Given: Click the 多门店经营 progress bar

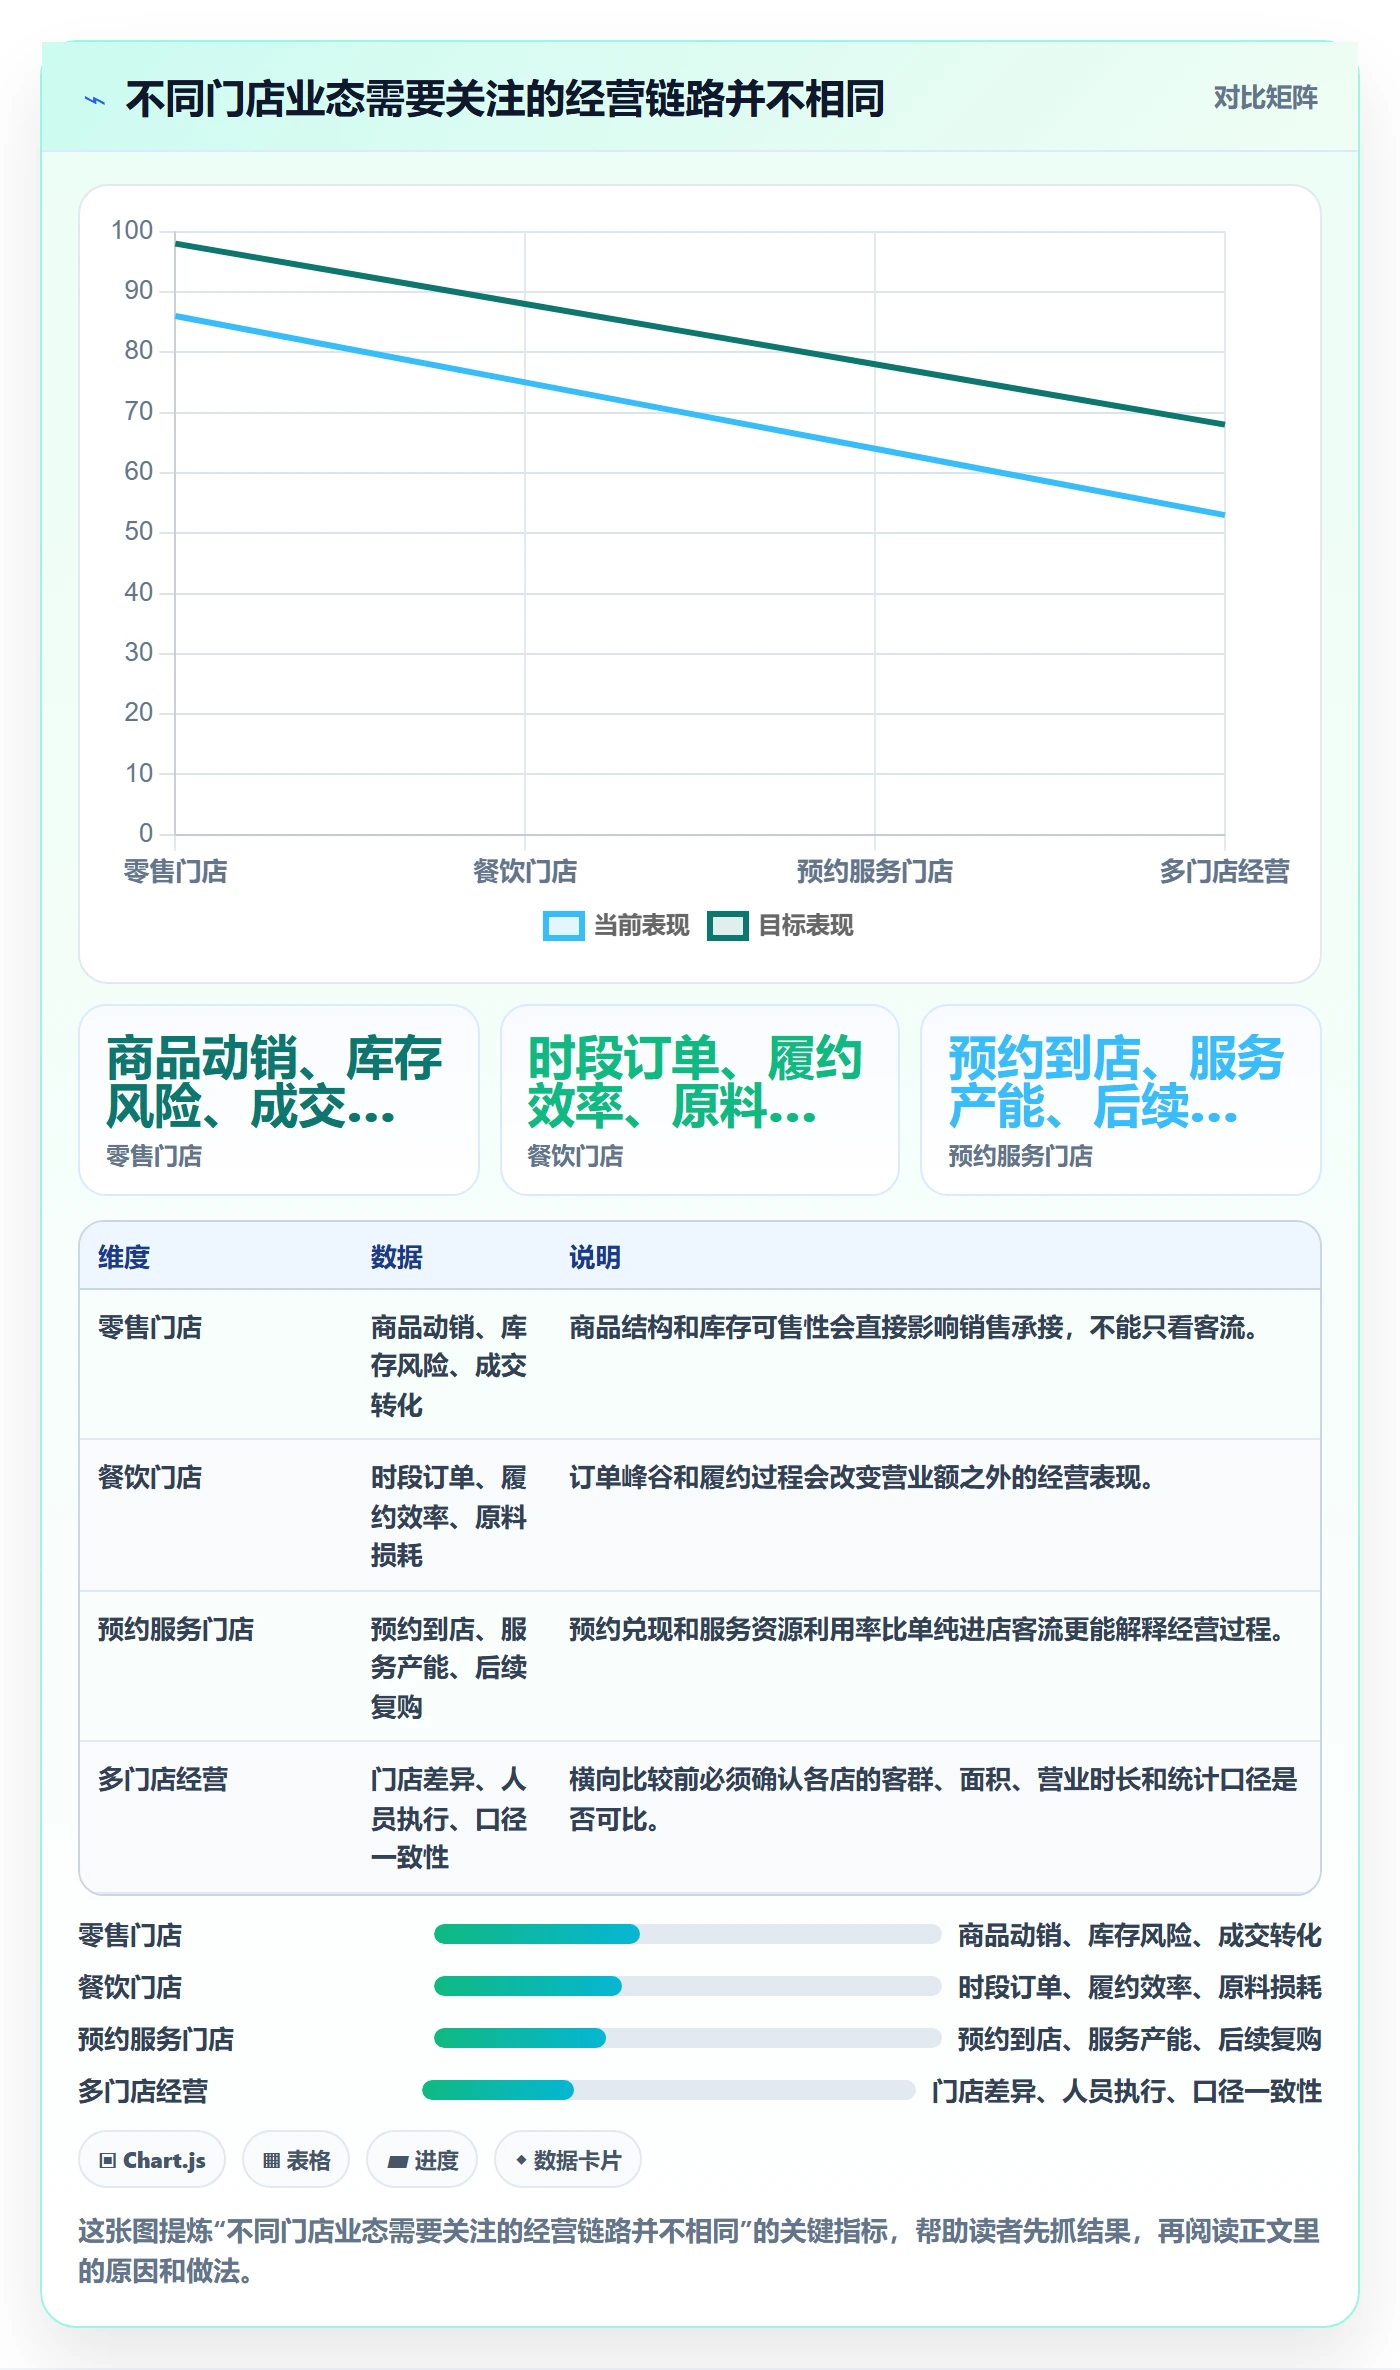Looking at the screenshot, I should click(668, 2090).
